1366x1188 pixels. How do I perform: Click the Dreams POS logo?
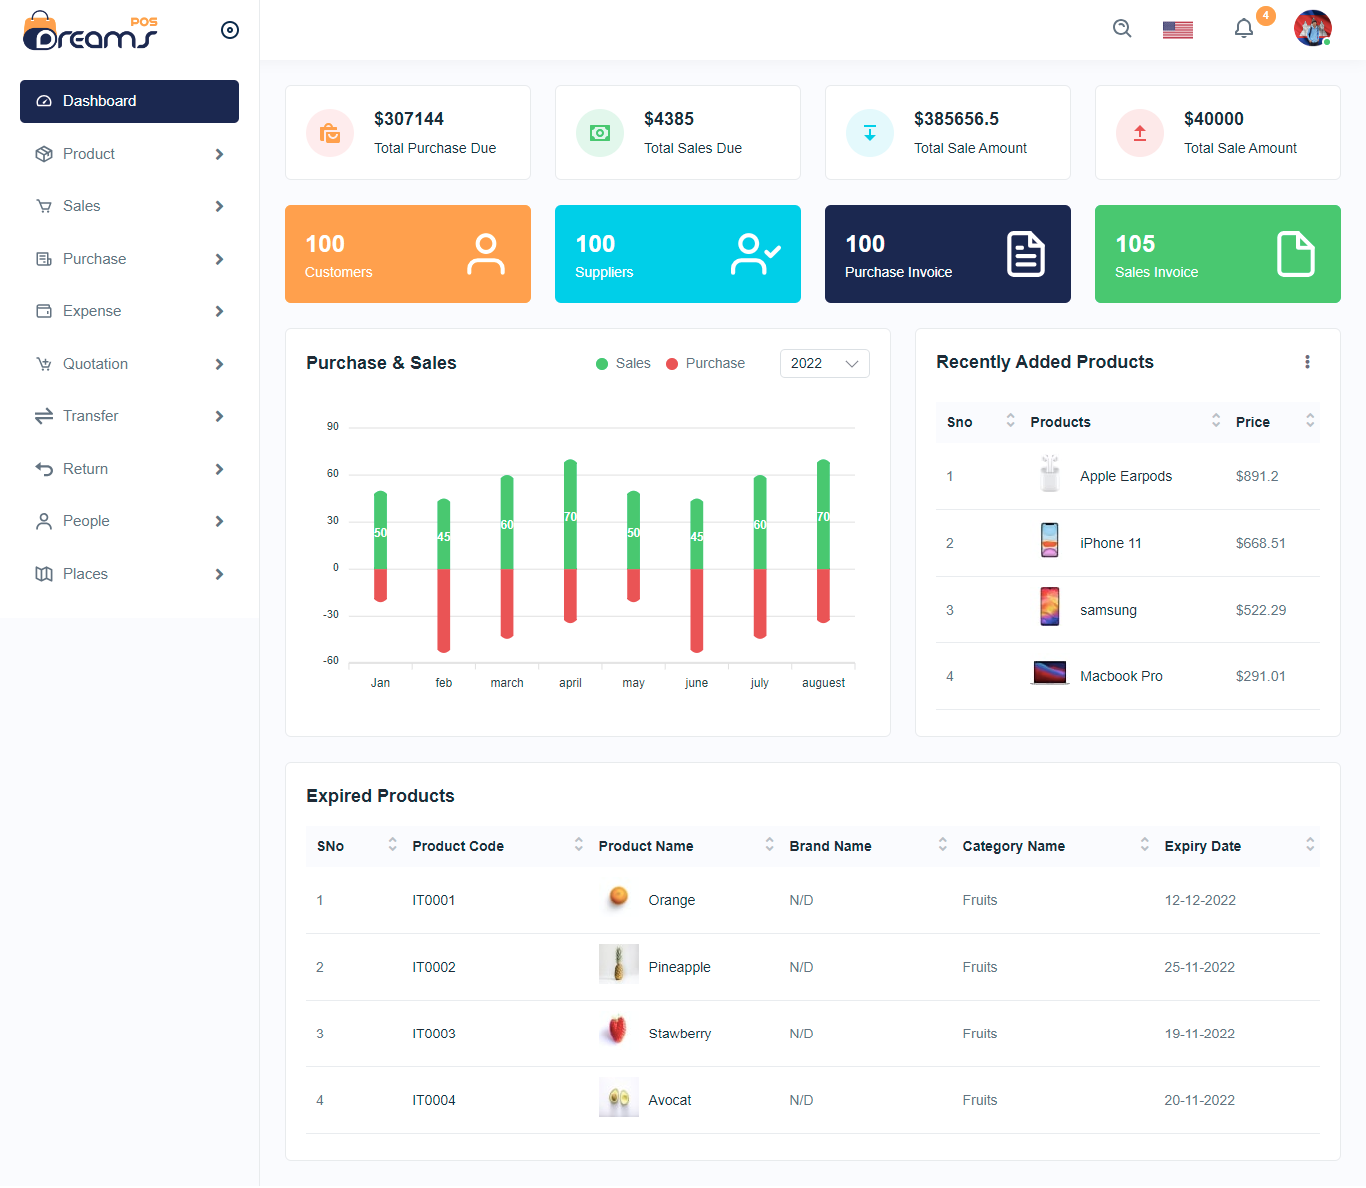point(90,31)
